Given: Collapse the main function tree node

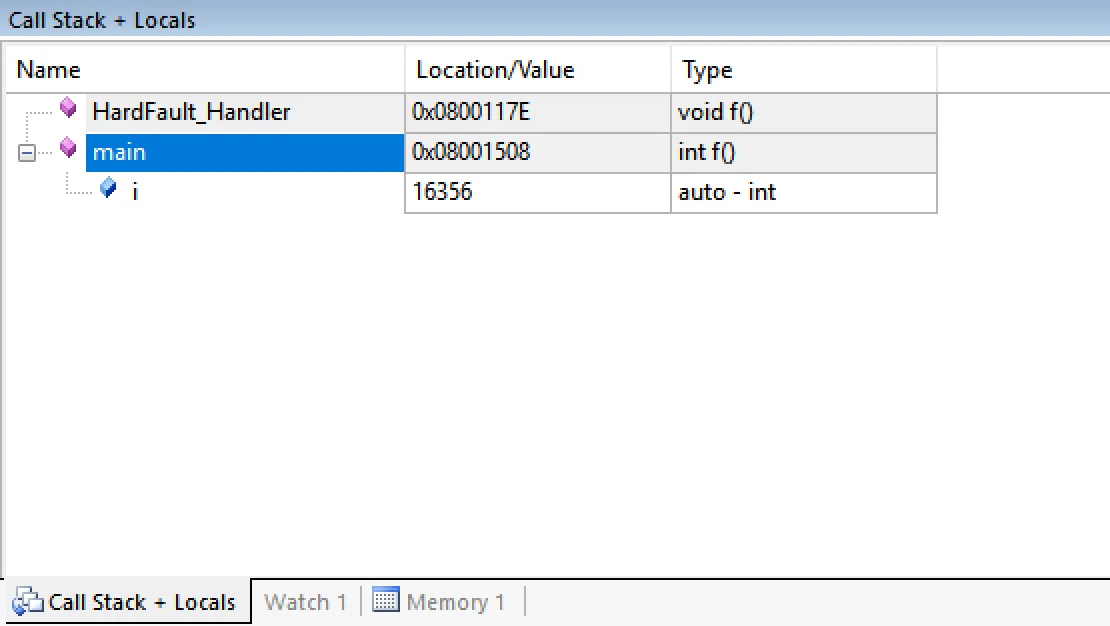Looking at the screenshot, I should (26, 153).
